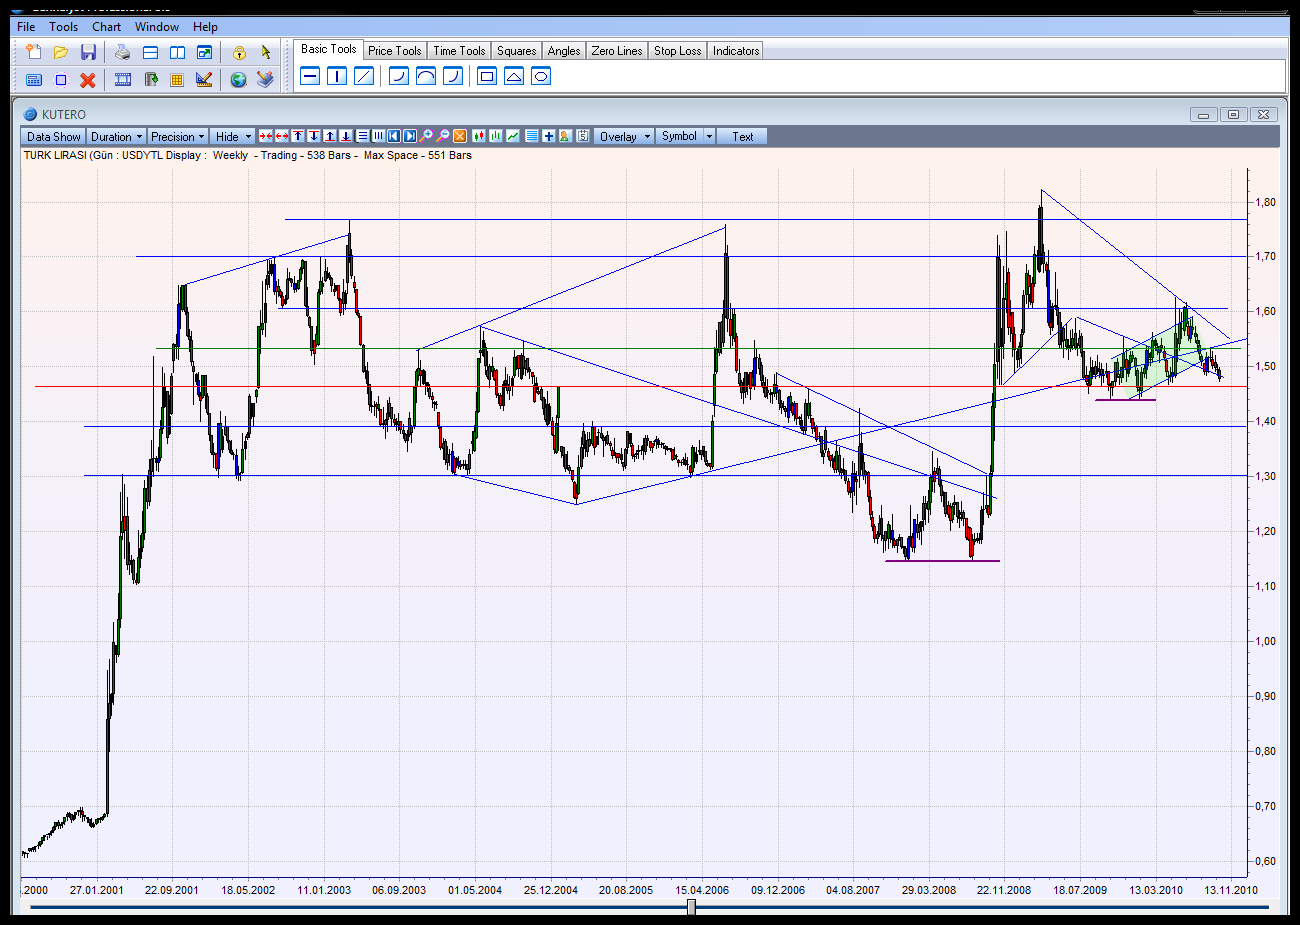Open the Chart menu
Image resolution: width=1300 pixels, height=925 pixels.
[106, 27]
